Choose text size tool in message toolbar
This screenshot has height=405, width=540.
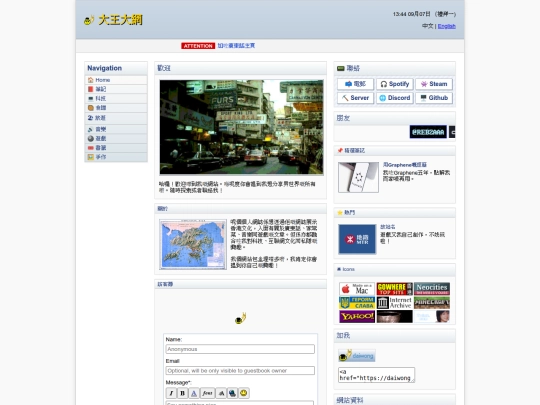tap(221, 393)
